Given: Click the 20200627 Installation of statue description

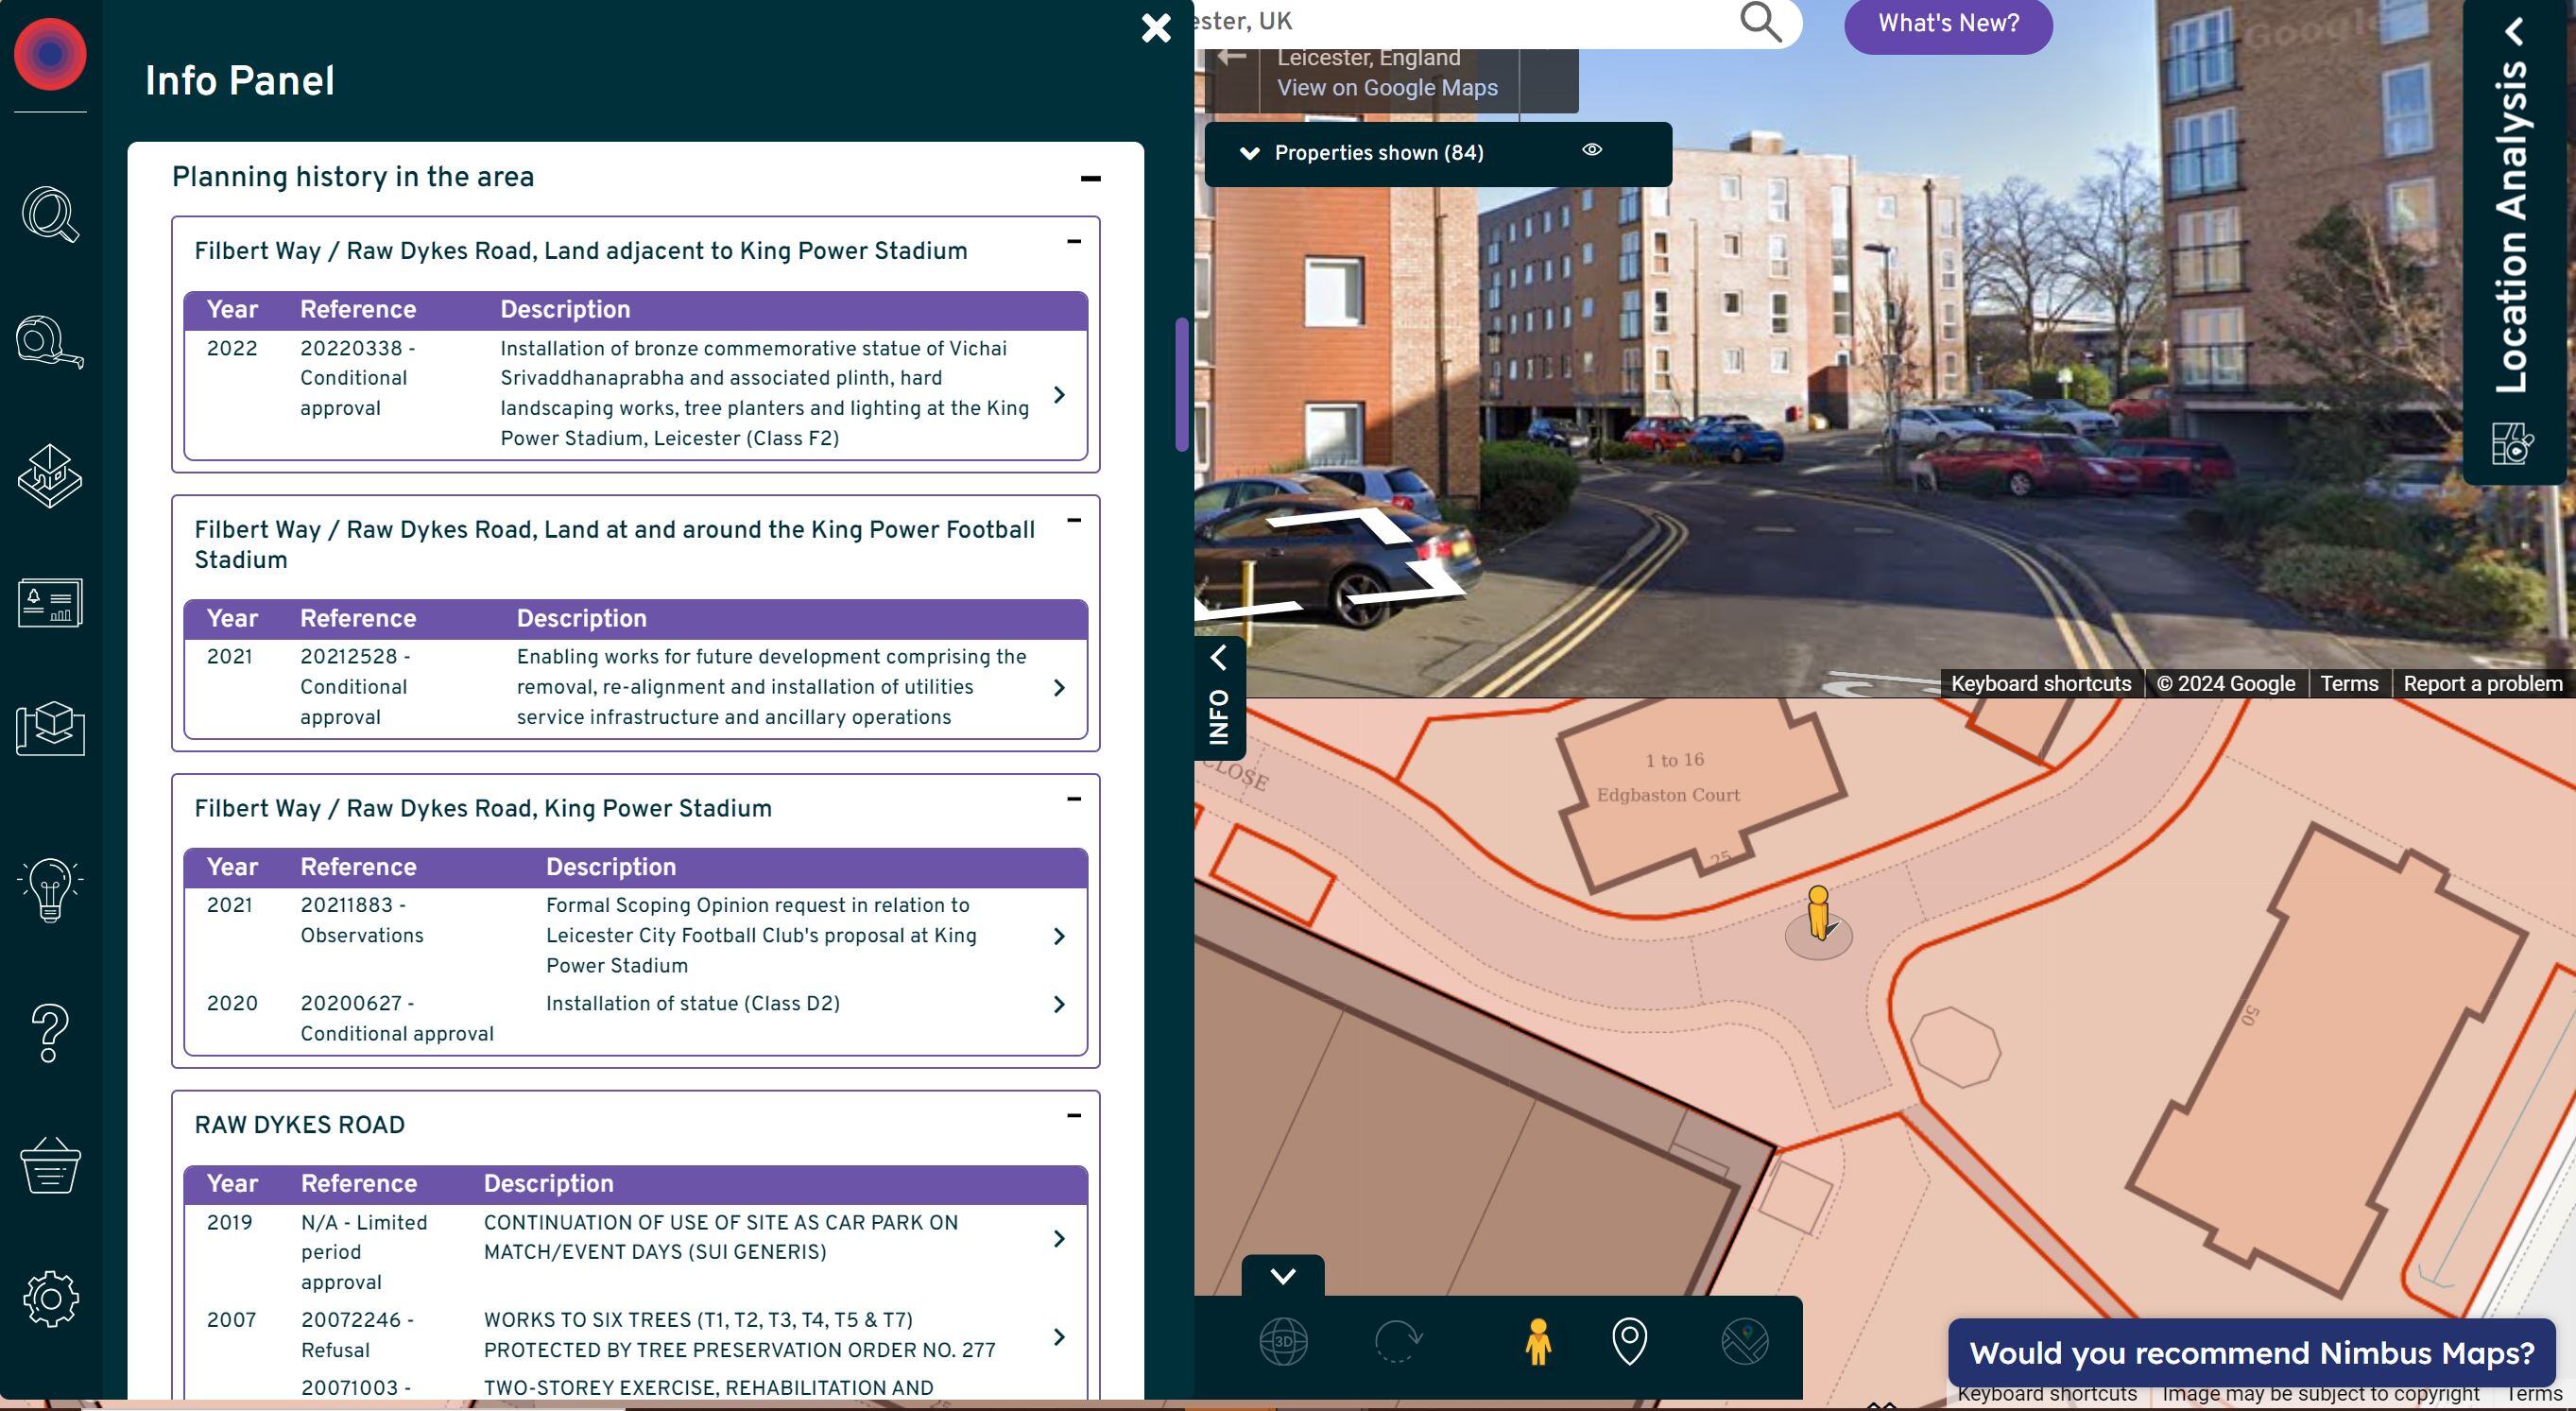Looking at the screenshot, I should point(693,1004).
